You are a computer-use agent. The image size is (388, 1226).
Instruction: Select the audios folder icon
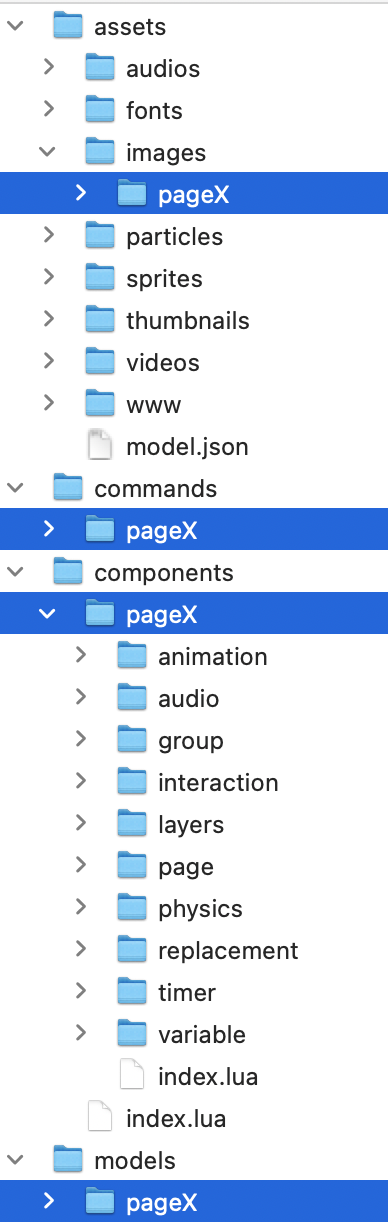point(100,68)
